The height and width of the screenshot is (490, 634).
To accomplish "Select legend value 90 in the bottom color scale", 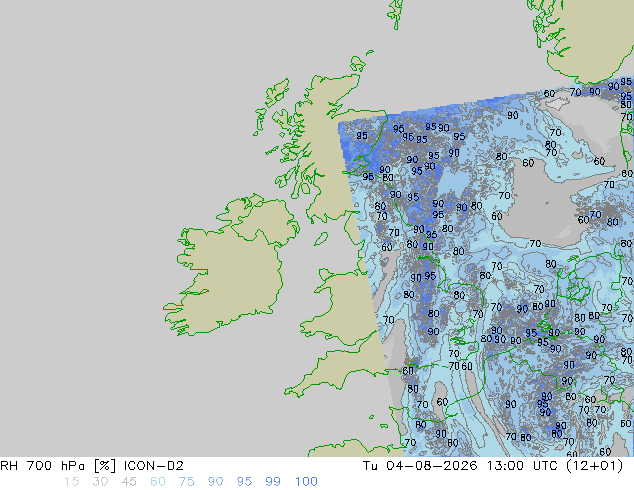I will (215, 482).
